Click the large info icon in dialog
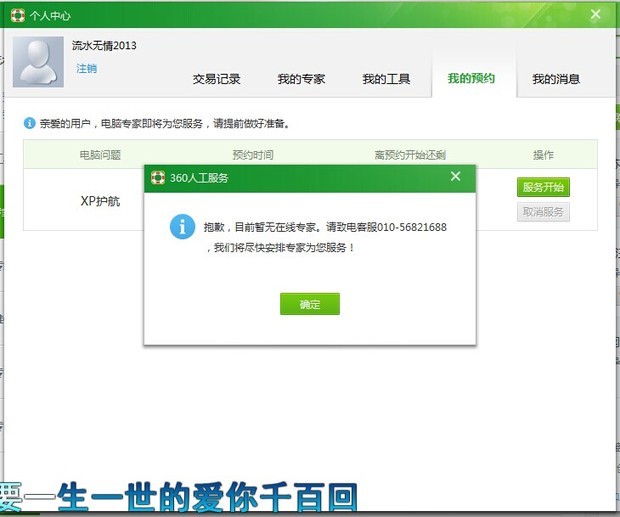The height and width of the screenshot is (517, 620). [182, 226]
